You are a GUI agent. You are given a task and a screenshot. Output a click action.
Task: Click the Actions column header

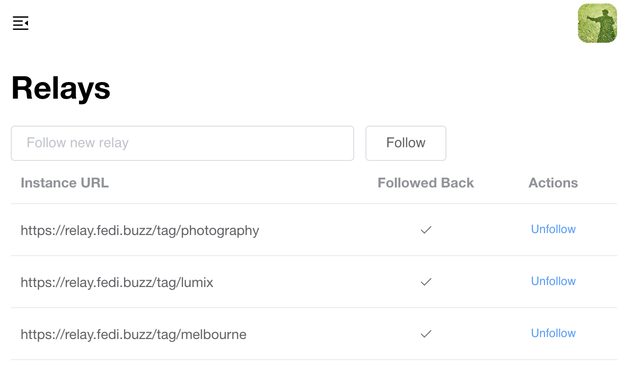point(553,183)
